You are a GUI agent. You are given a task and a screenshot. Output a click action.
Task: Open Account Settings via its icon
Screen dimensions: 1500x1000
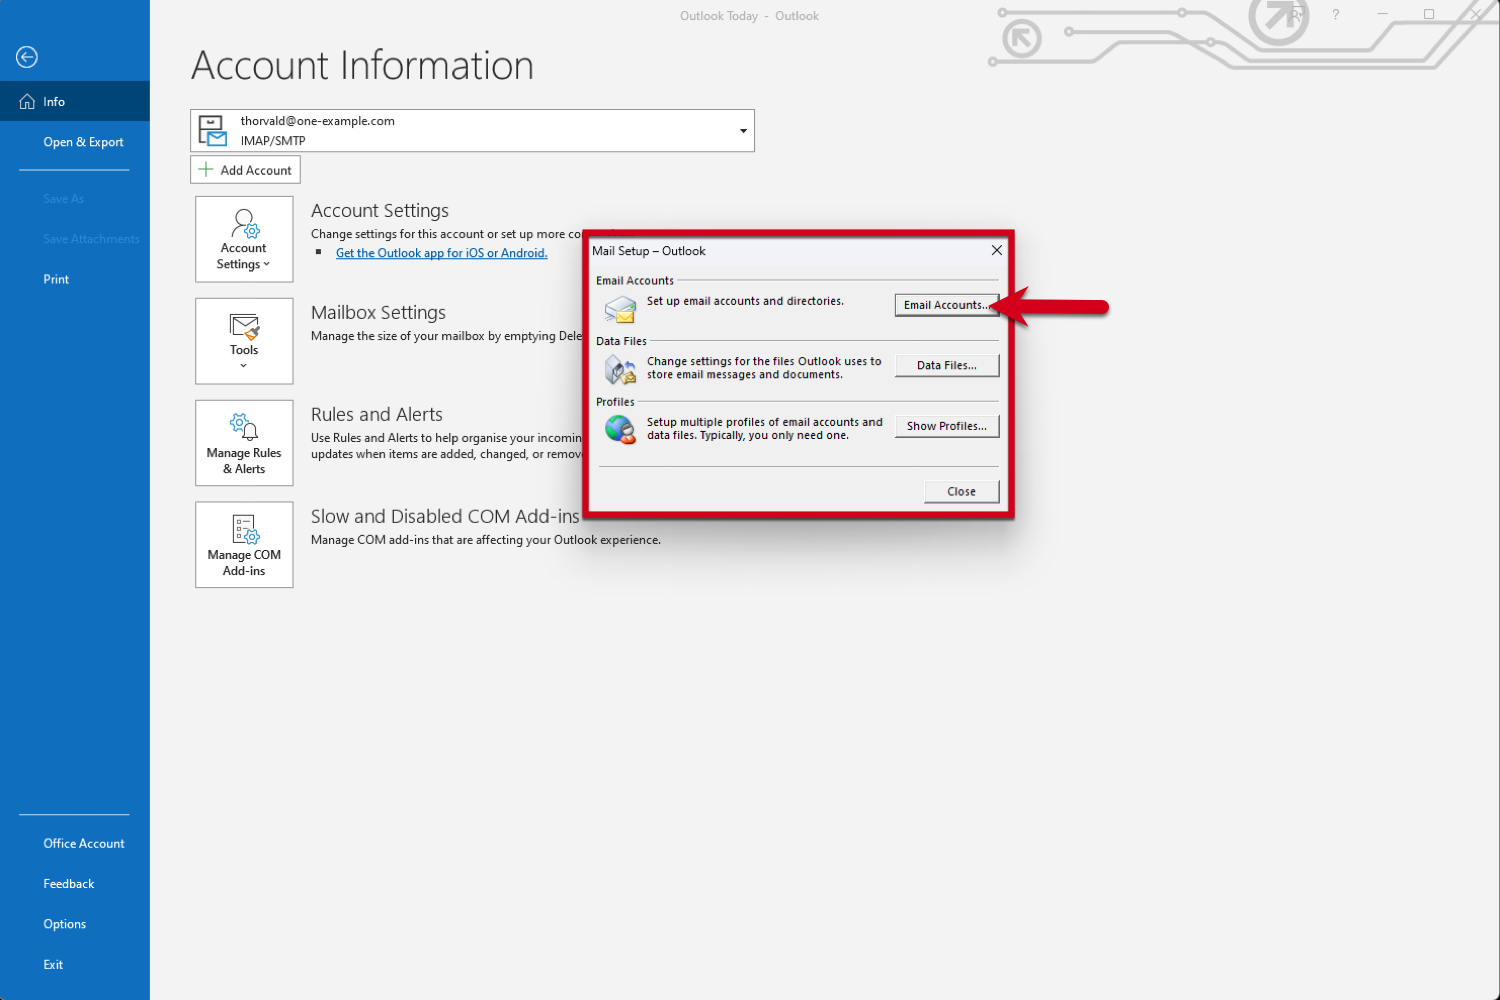244,224
